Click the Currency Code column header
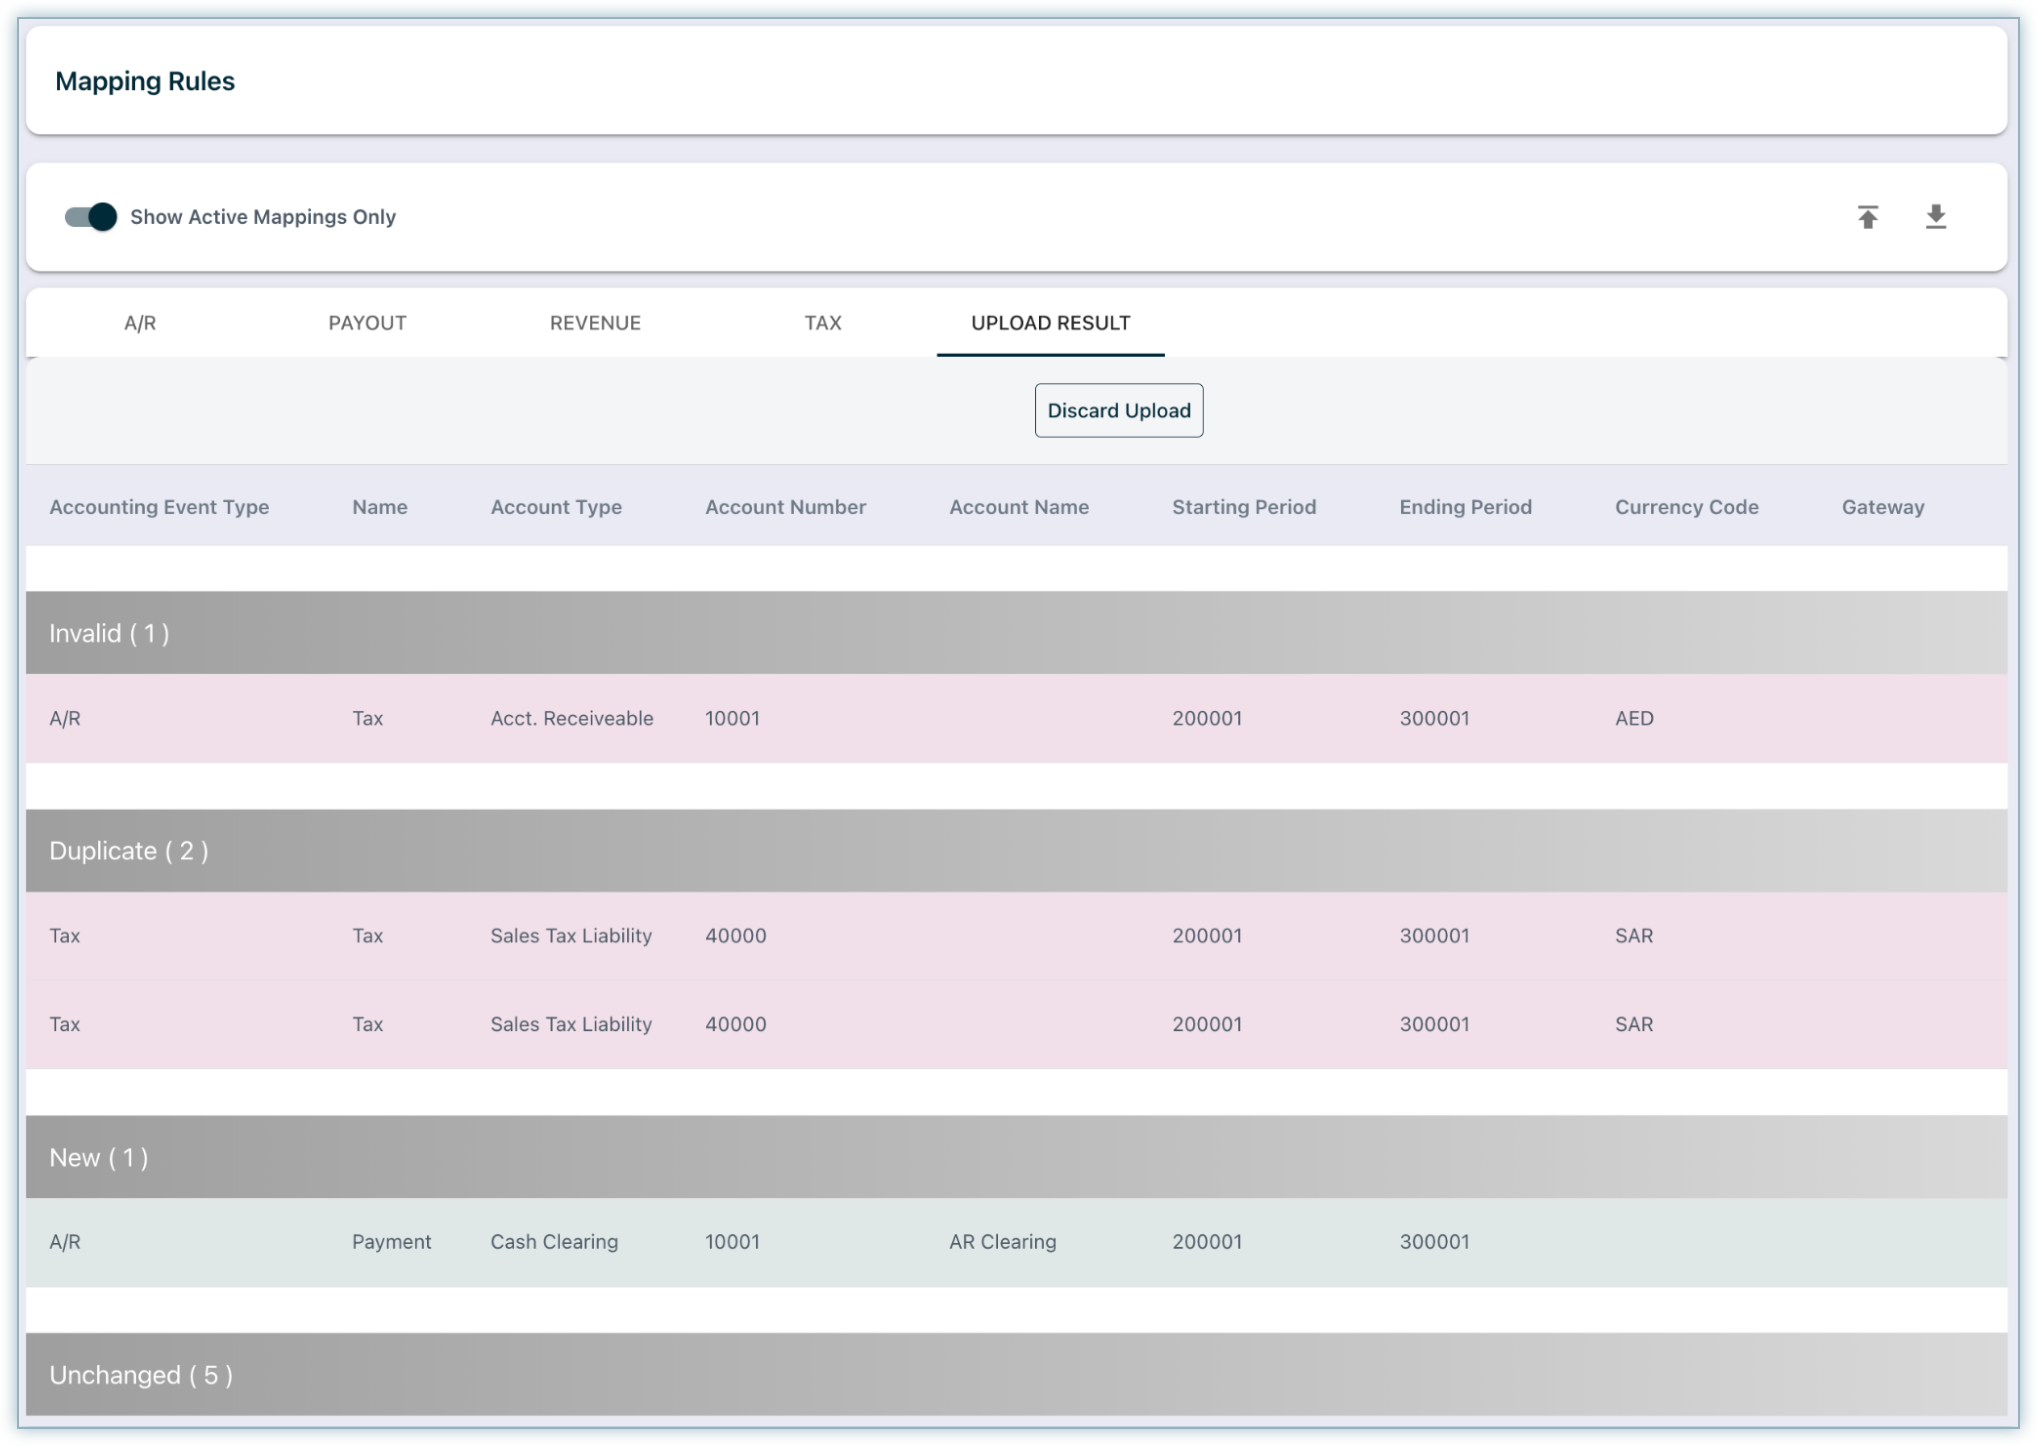Screen dimensions: 2037x1446 (1686, 507)
